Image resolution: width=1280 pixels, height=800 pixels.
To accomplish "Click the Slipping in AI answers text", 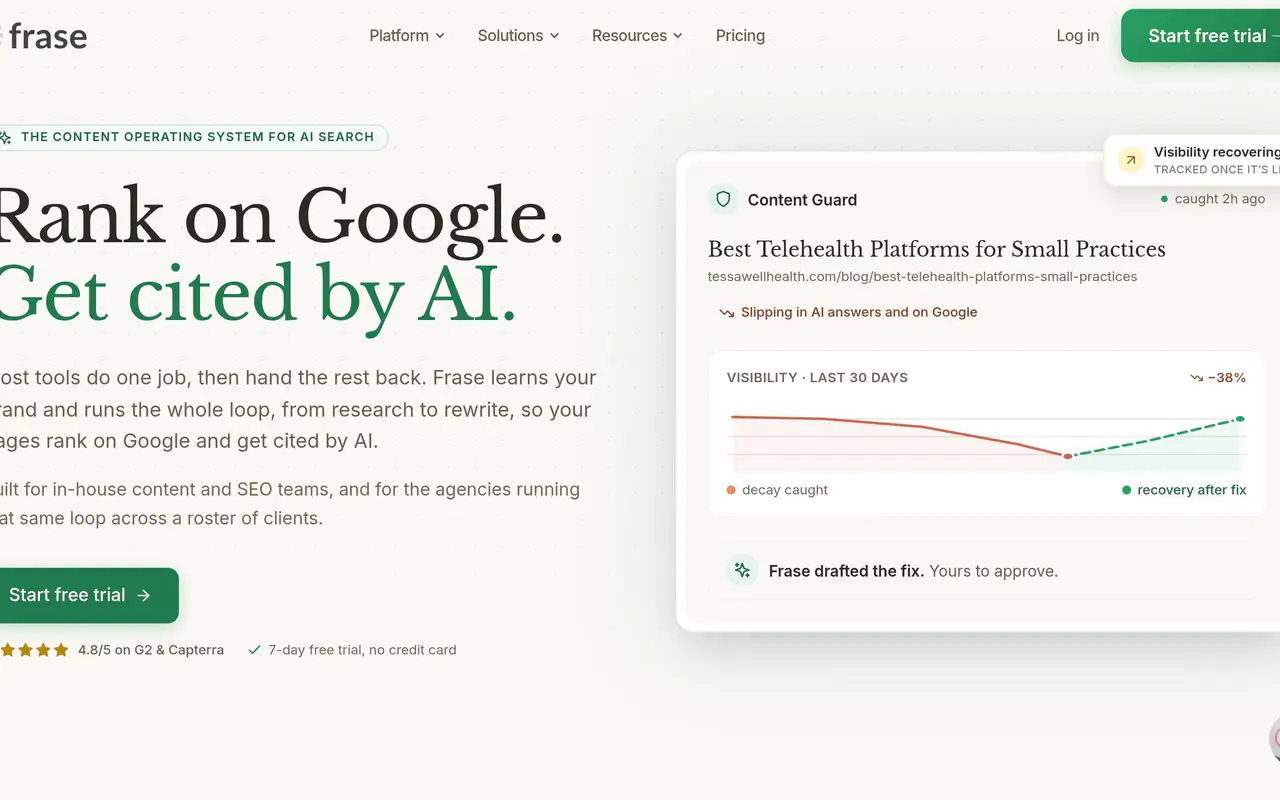I will [x=859, y=312].
